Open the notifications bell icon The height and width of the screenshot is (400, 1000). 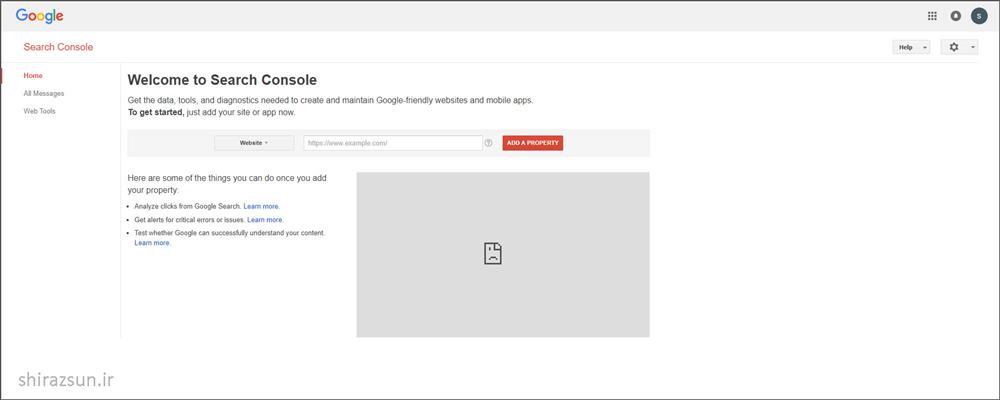point(955,16)
